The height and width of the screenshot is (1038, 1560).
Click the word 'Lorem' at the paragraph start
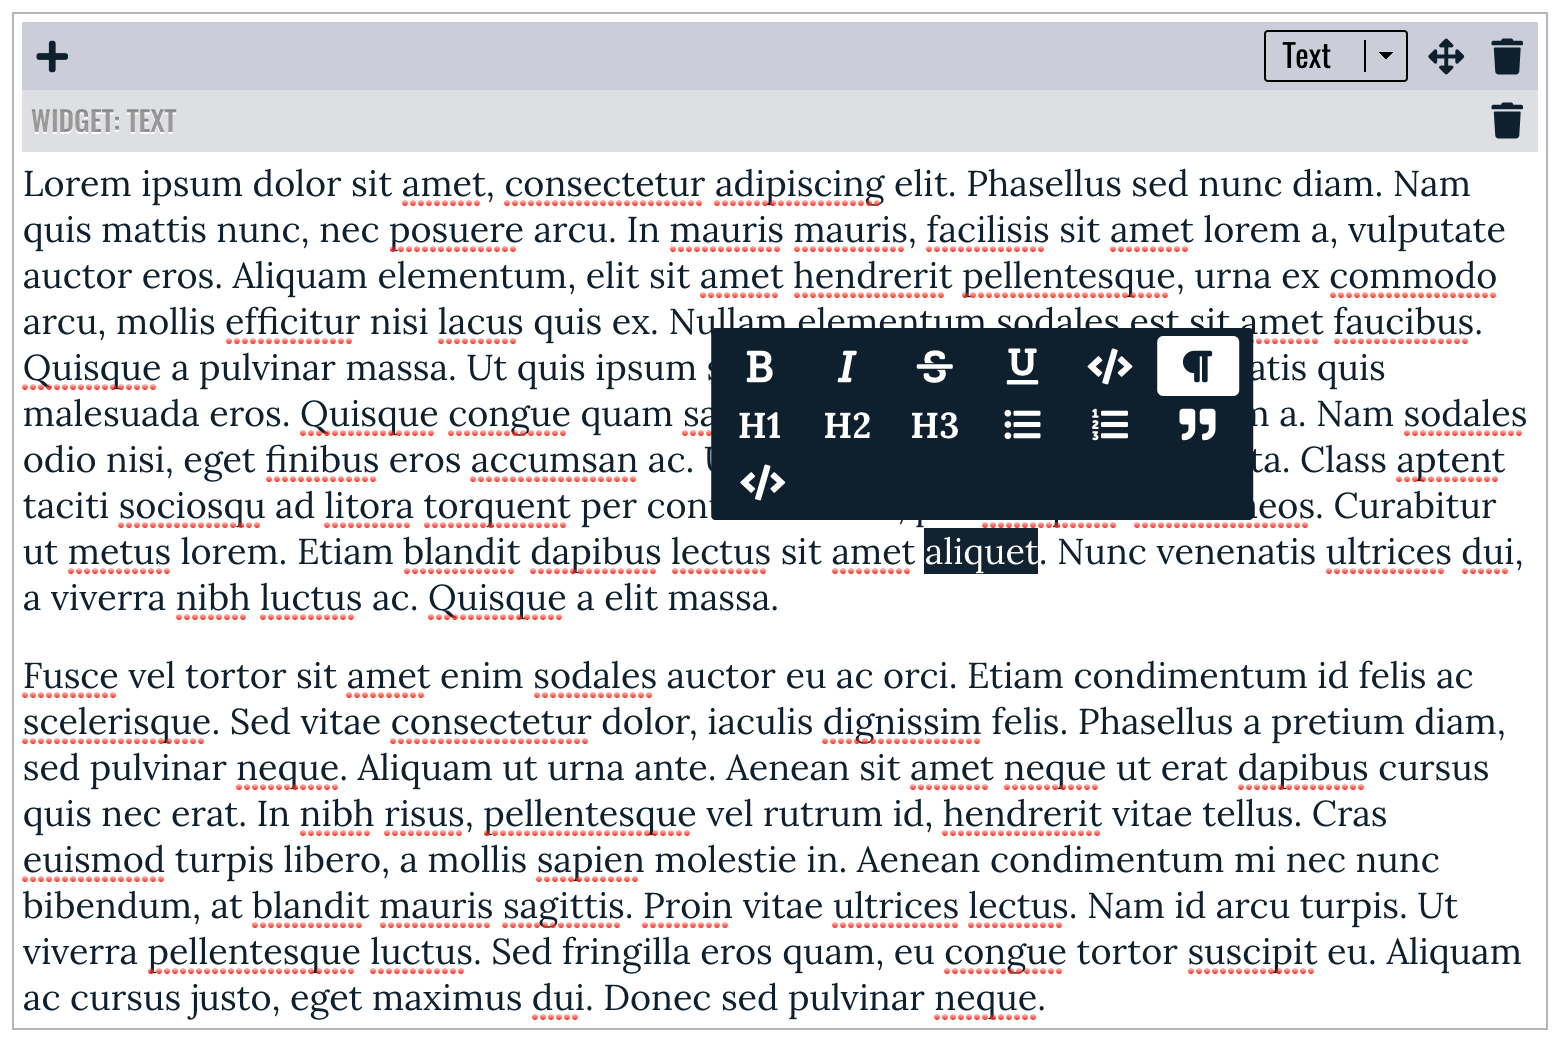tap(77, 184)
